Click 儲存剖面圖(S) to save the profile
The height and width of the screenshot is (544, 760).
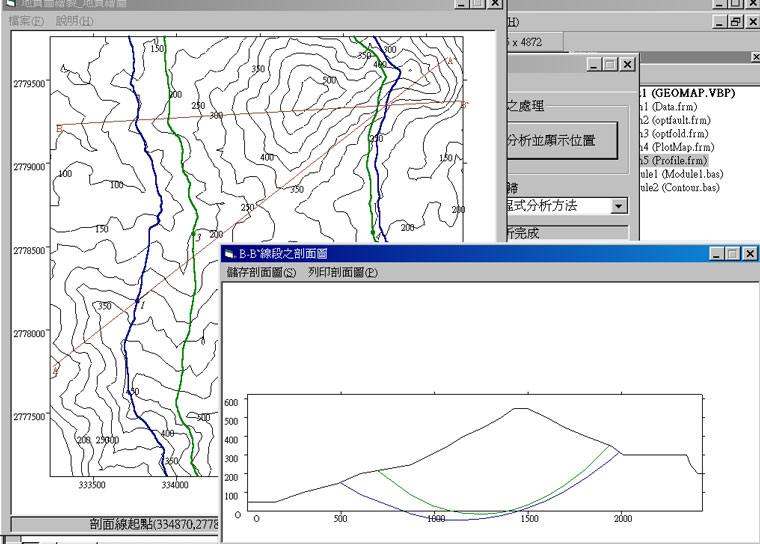click(x=262, y=272)
